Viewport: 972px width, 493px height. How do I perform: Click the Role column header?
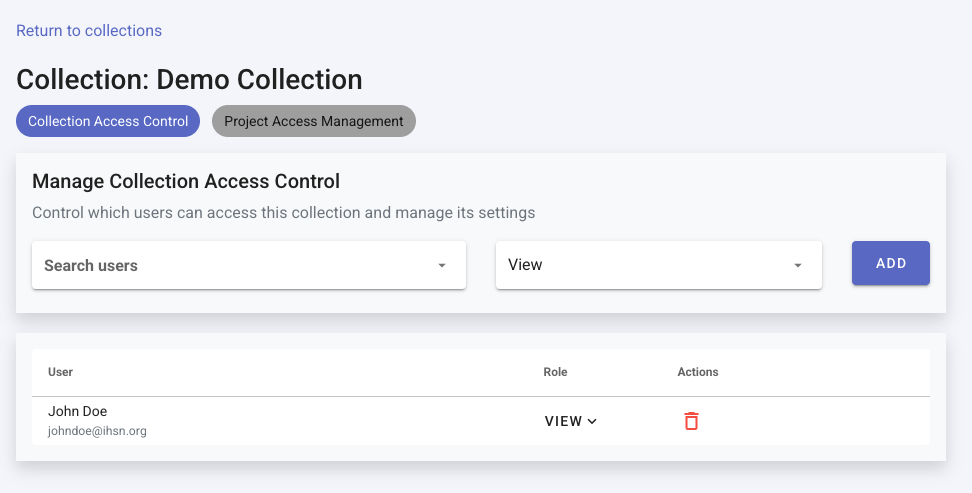coord(555,372)
